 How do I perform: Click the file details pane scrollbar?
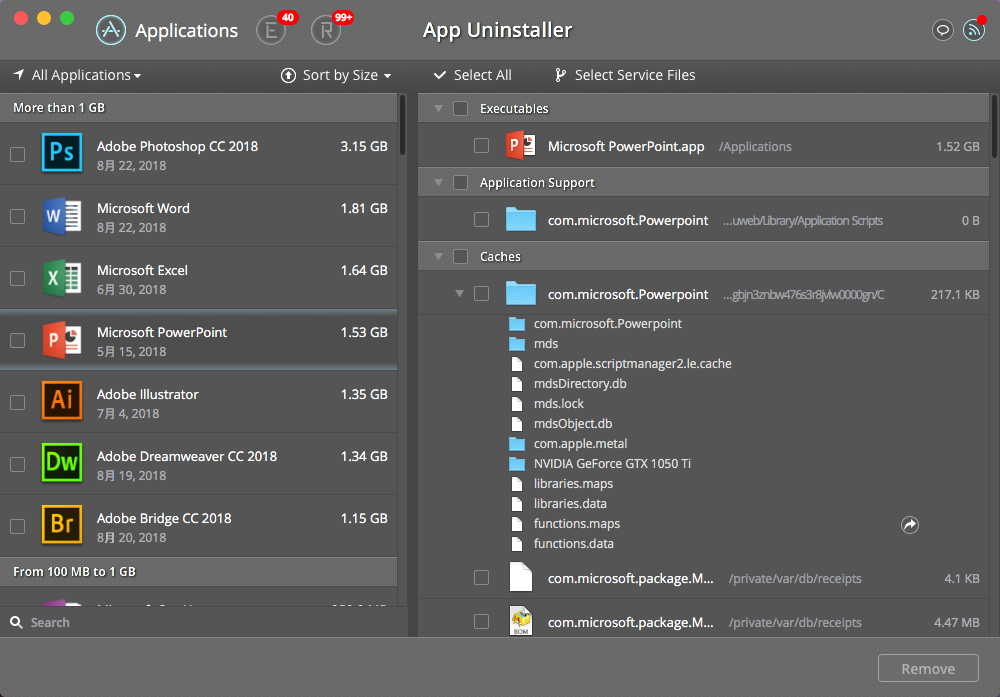point(994,126)
